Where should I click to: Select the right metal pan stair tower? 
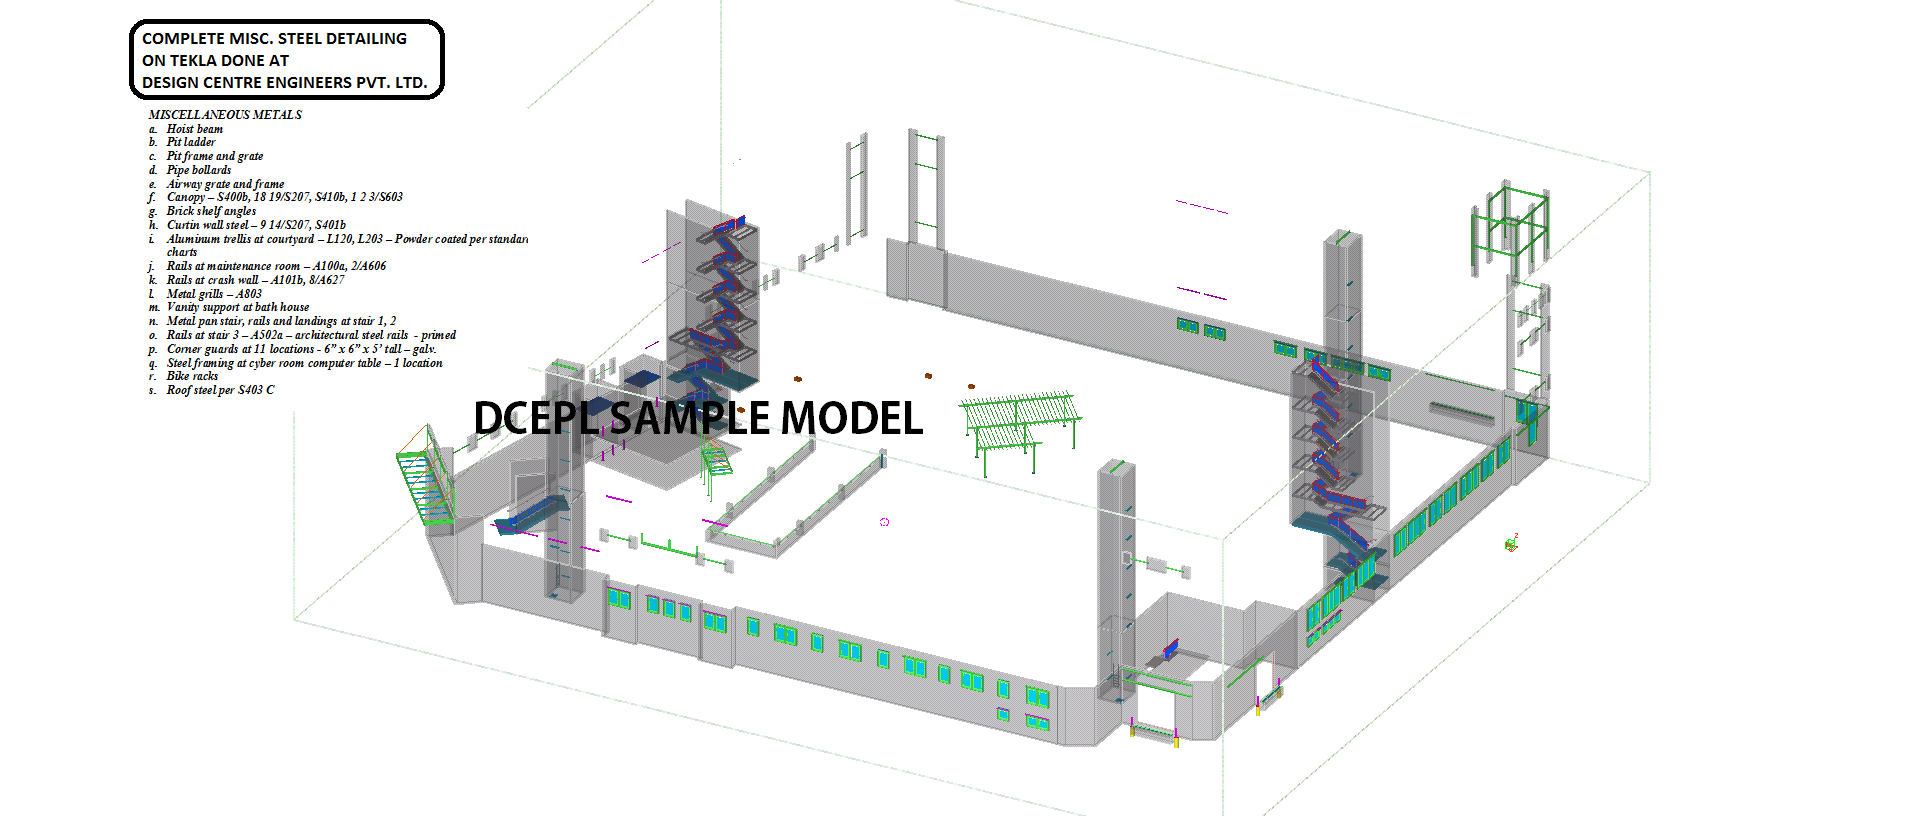1338,450
